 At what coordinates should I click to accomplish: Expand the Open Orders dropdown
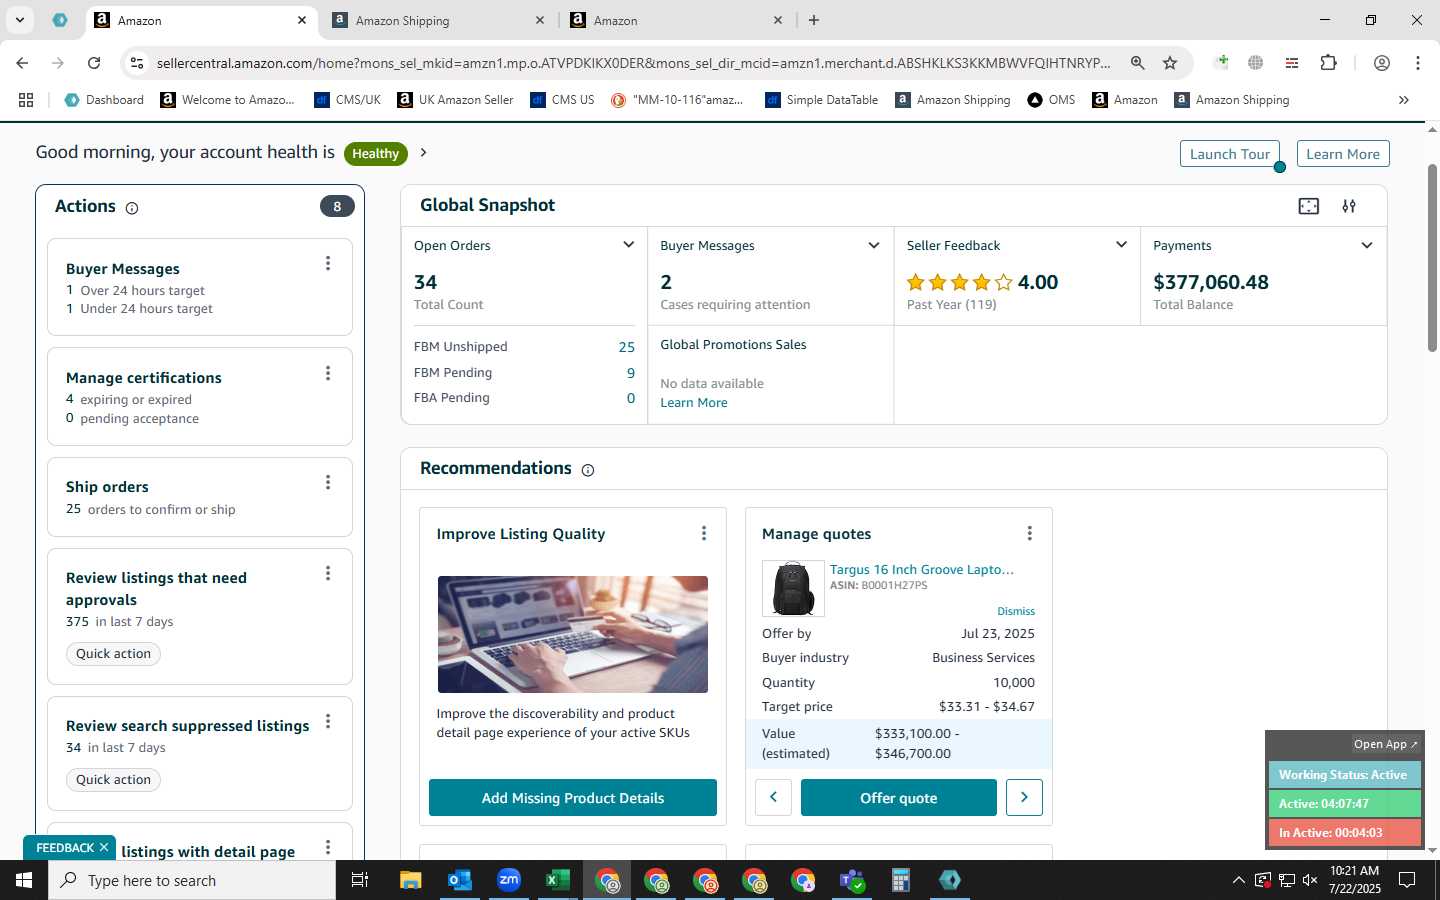[628, 245]
